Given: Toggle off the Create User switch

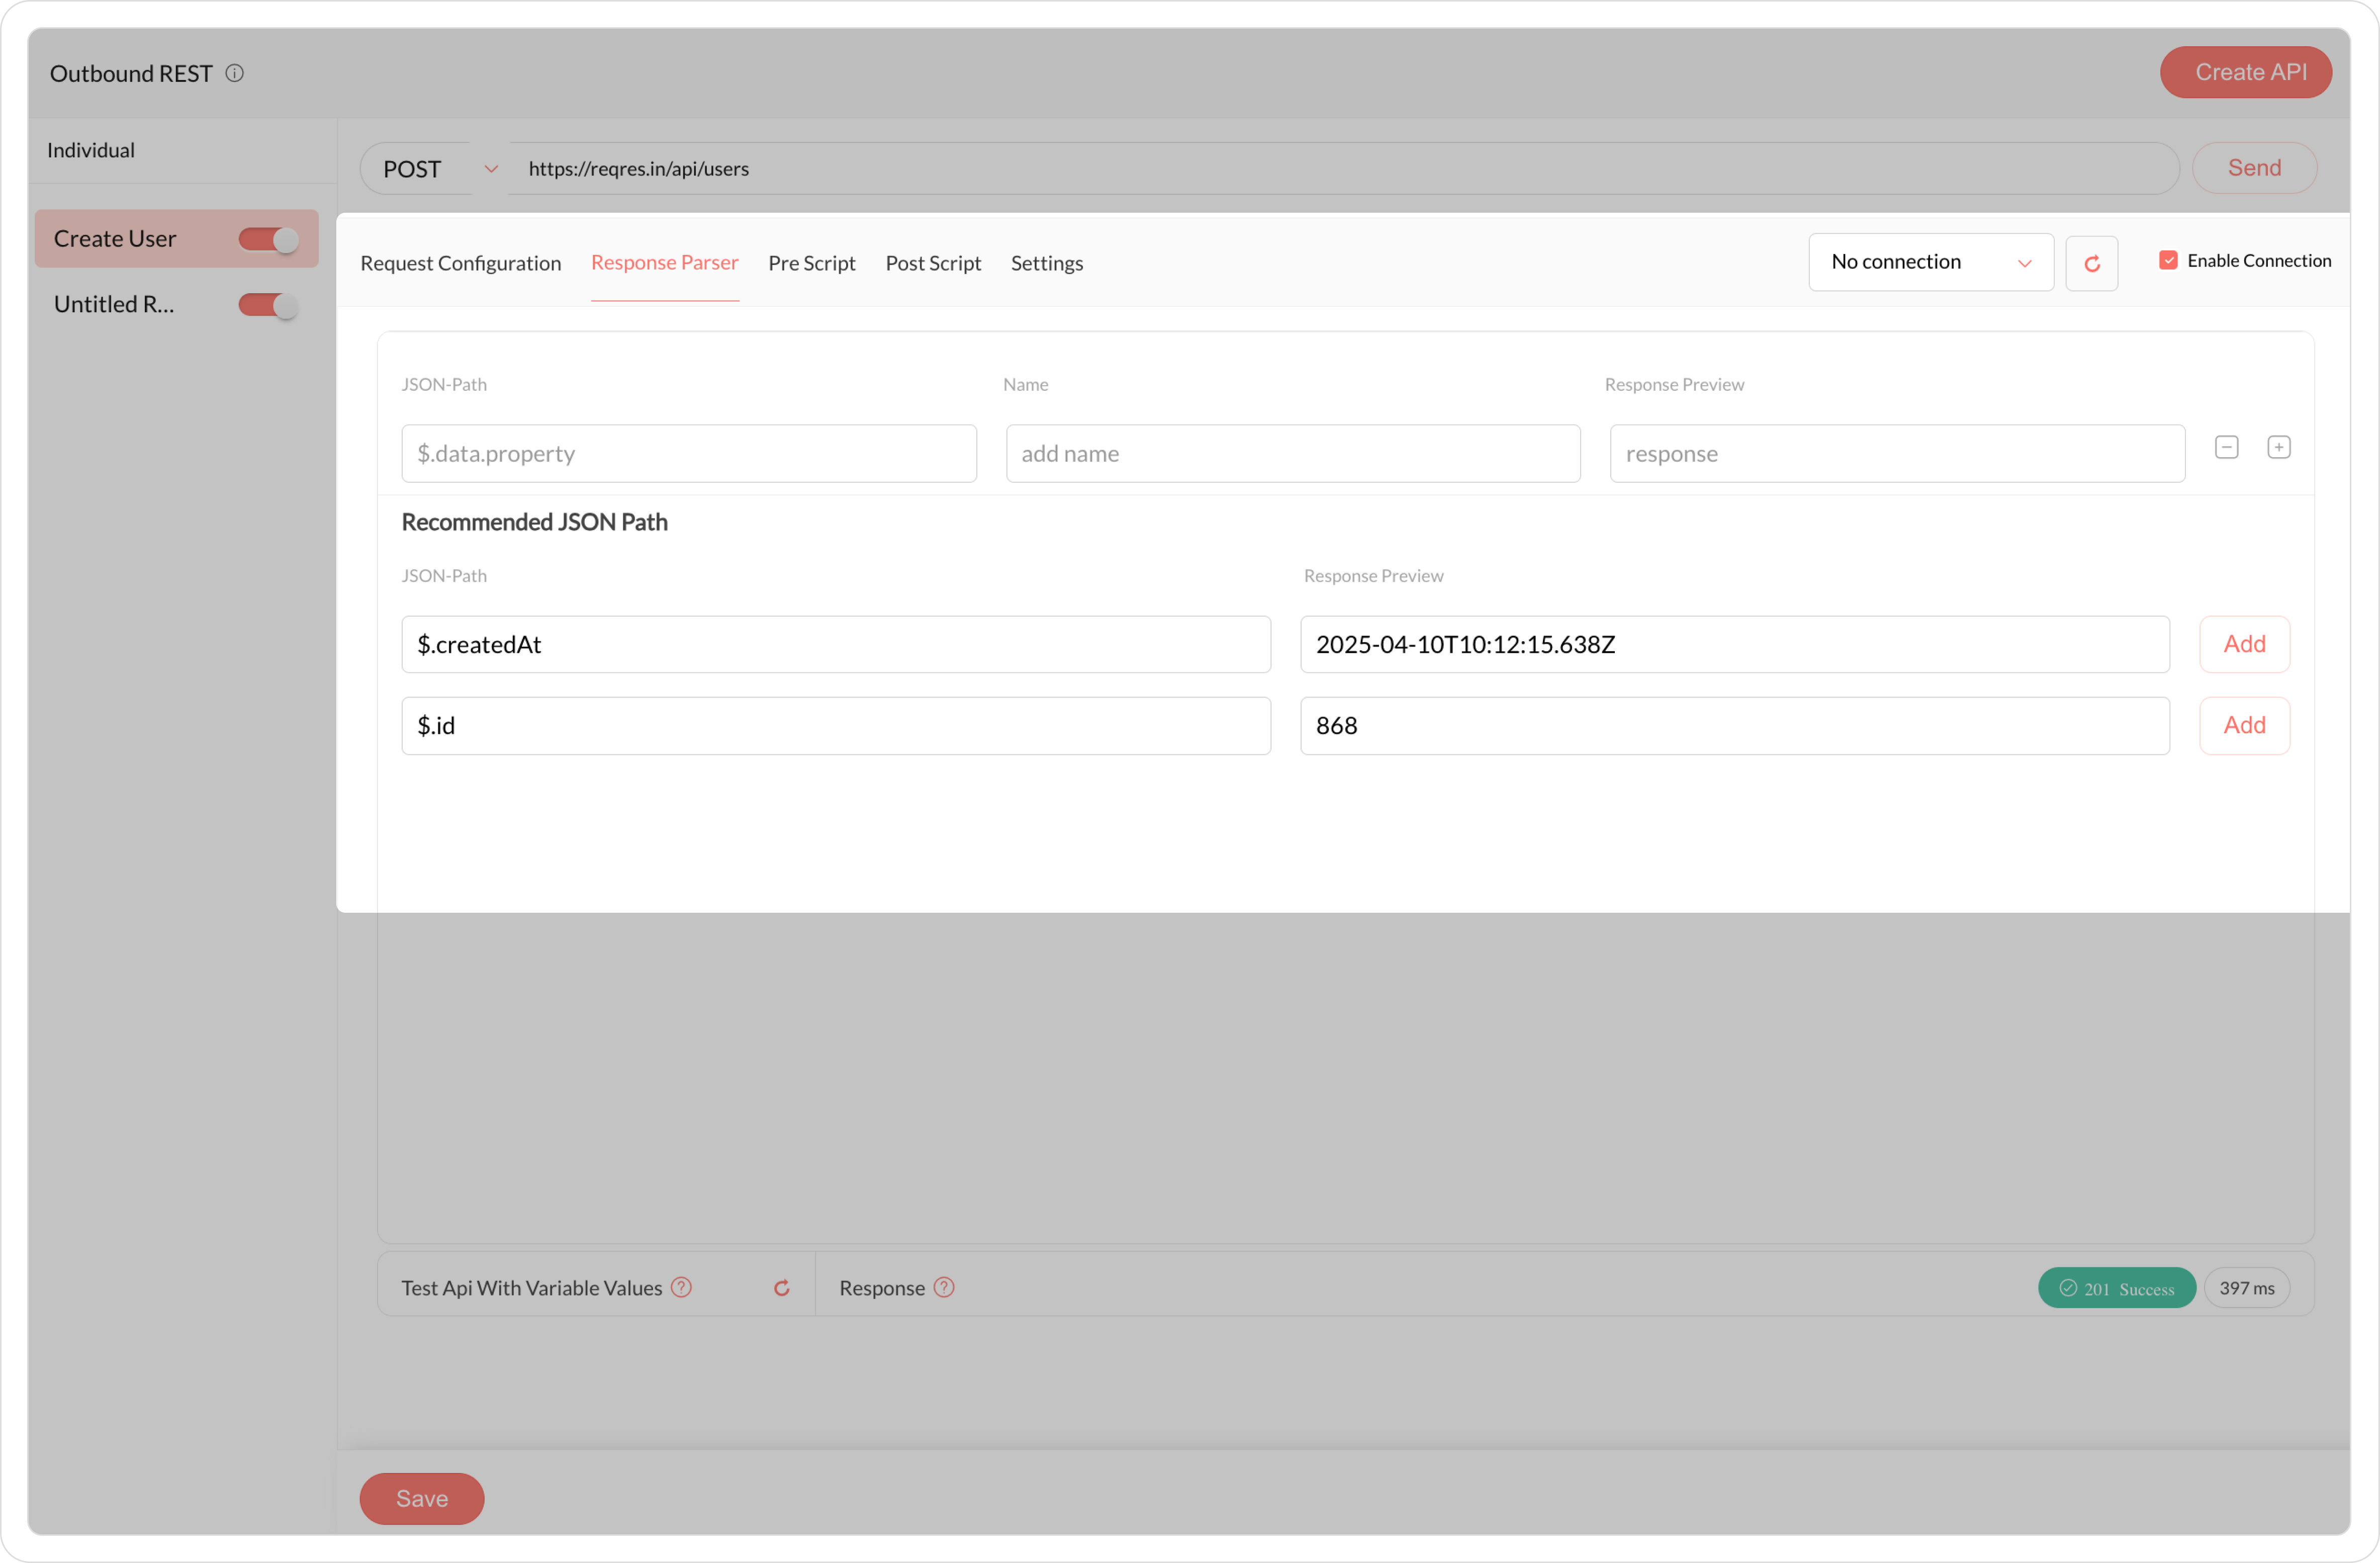Looking at the screenshot, I should click(268, 239).
